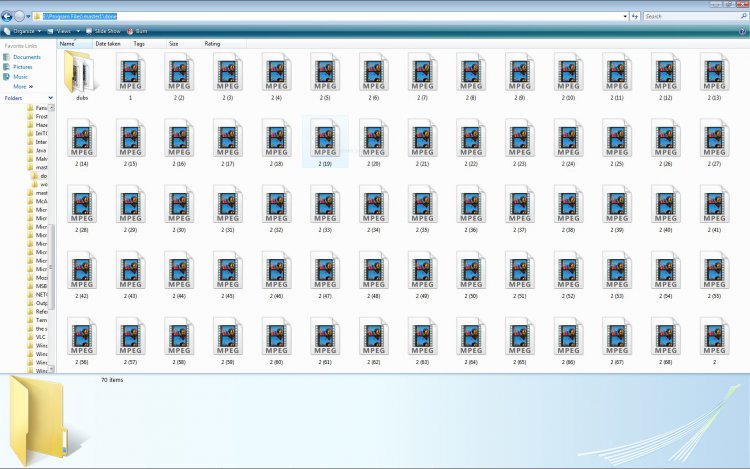Viewport: 750px width, 469px height.
Task: Select MPEG file 2 (13)
Action: pos(714,72)
